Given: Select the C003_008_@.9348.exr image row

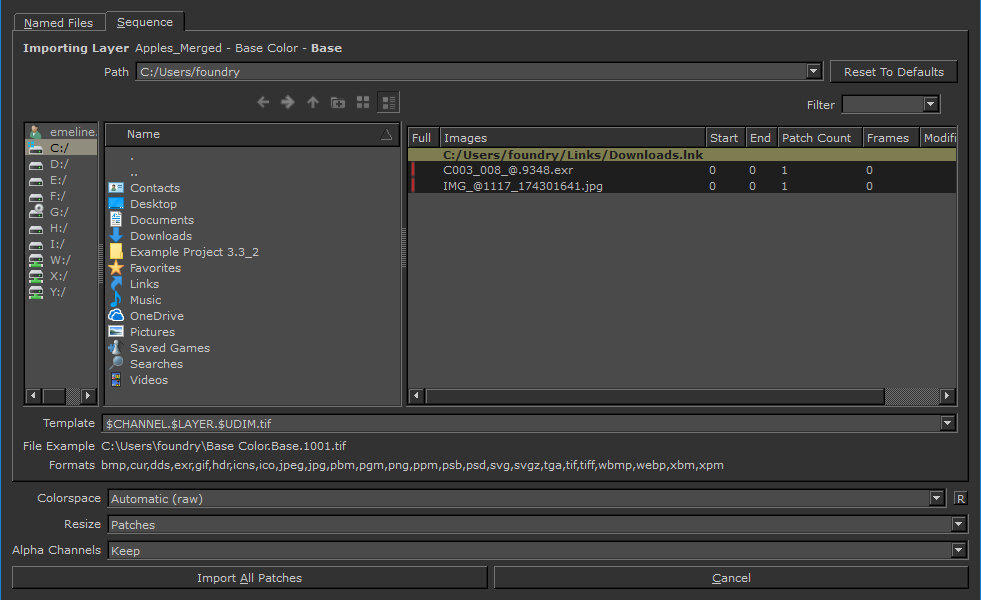Looking at the screenshot, I should point(508,171).
